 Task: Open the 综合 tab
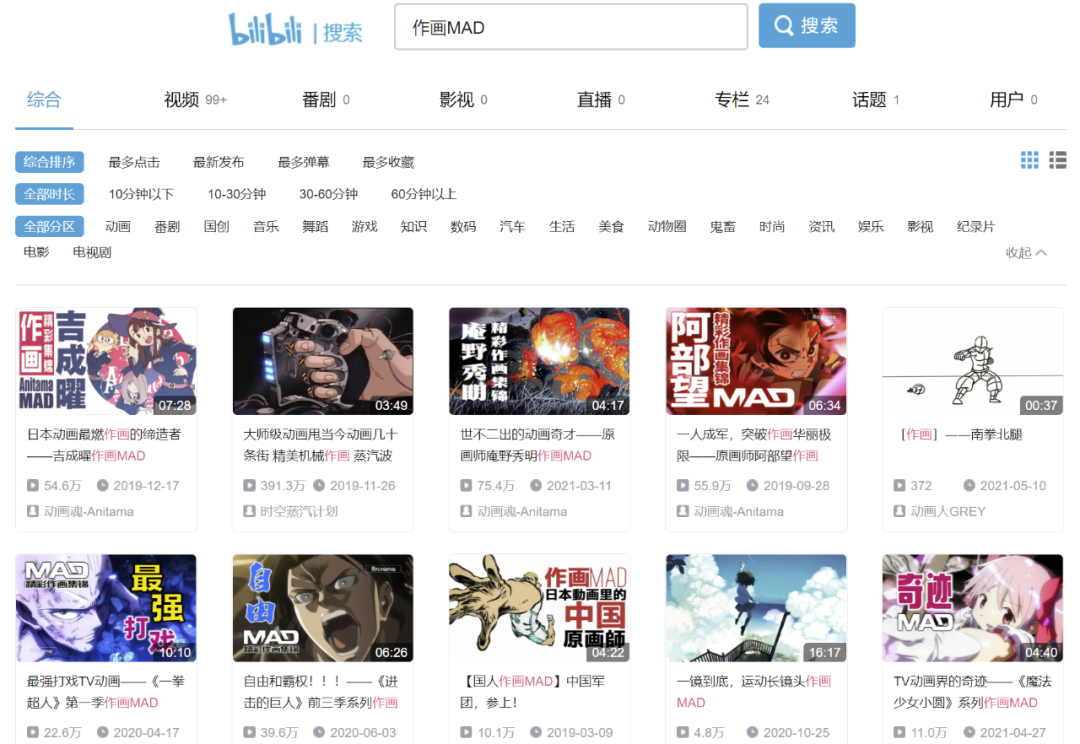pos(44,100)
